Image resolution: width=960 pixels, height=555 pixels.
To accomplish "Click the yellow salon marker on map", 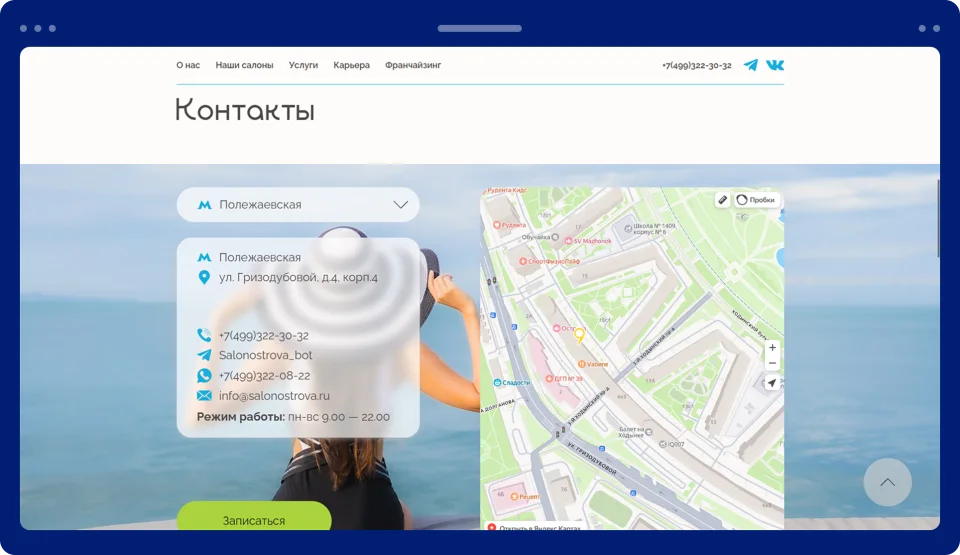I will click(579, 336).
